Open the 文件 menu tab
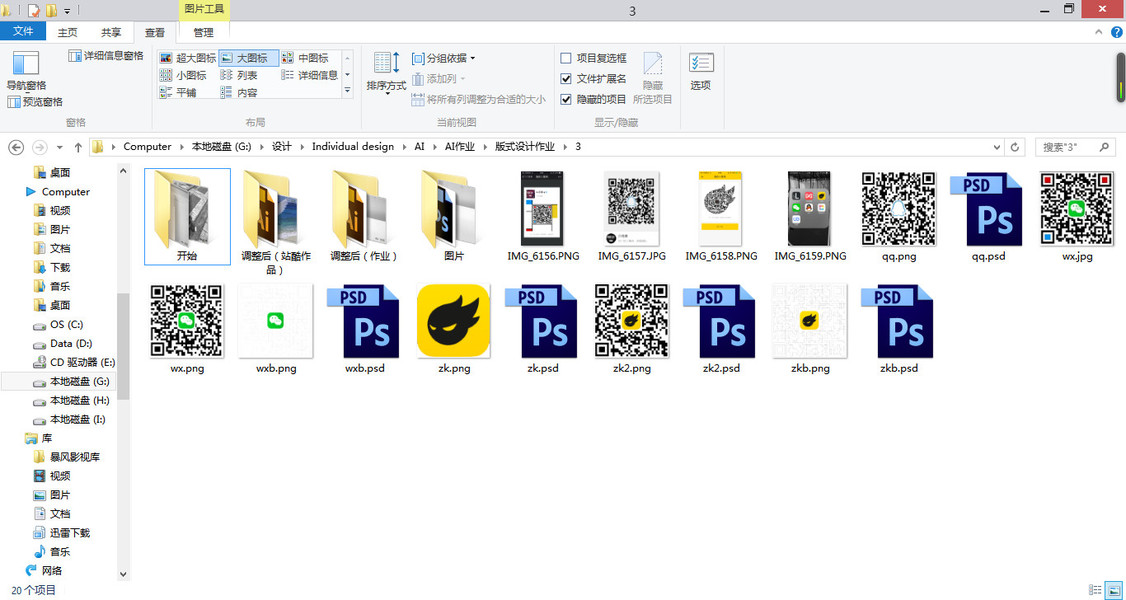1126x600 pixels. pyautogui.click(x=23, y=31)
